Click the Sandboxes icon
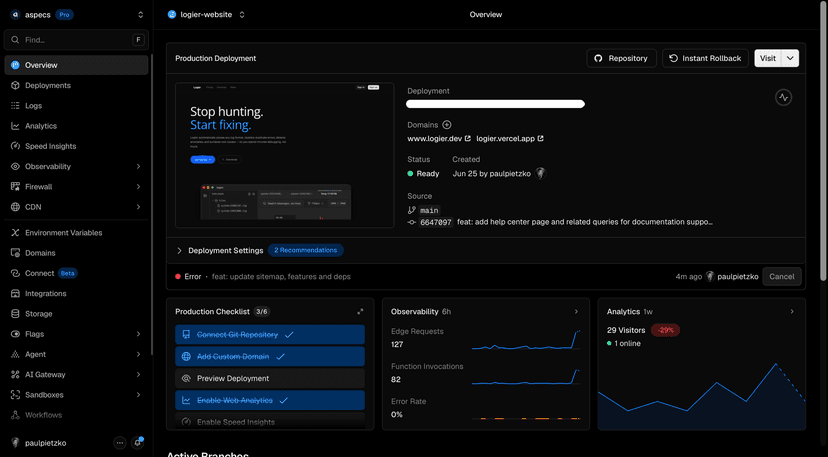 (15, 395)
